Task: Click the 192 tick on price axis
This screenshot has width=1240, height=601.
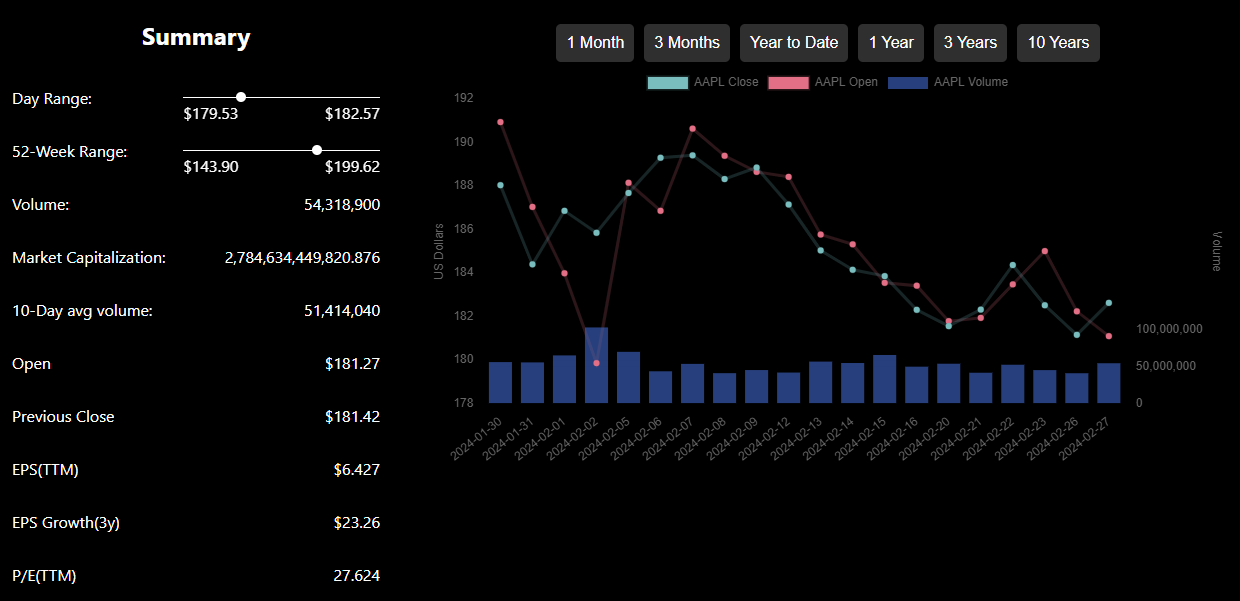Action: pos(463,98)
